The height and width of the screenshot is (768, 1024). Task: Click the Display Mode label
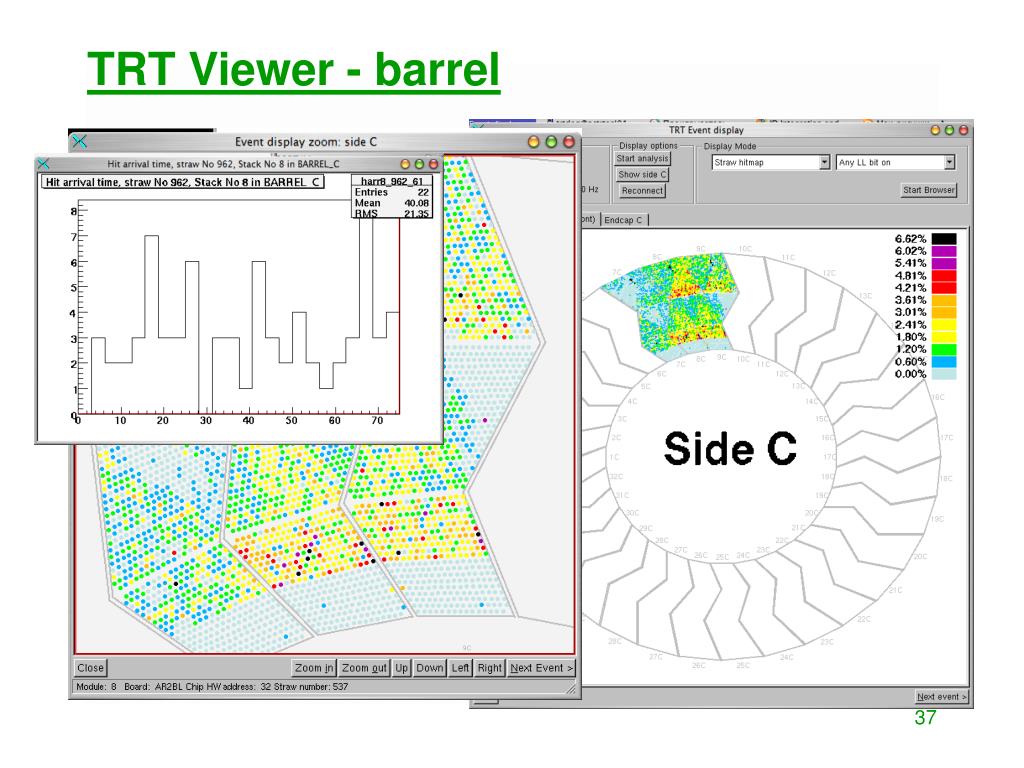tap(729, 146)
